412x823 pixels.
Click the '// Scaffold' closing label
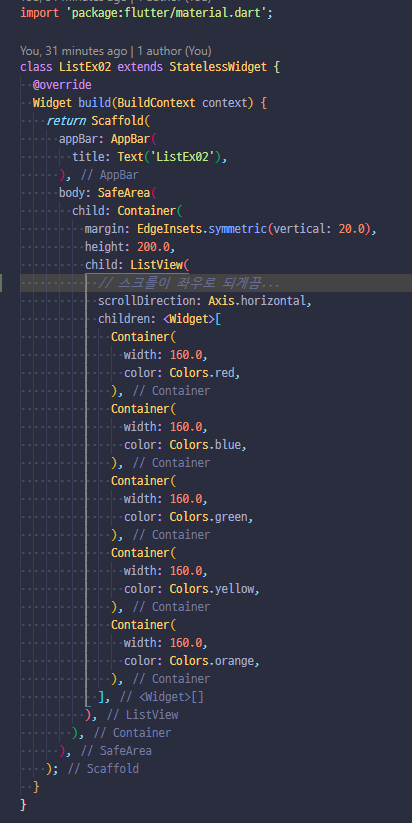pos(103,768)
